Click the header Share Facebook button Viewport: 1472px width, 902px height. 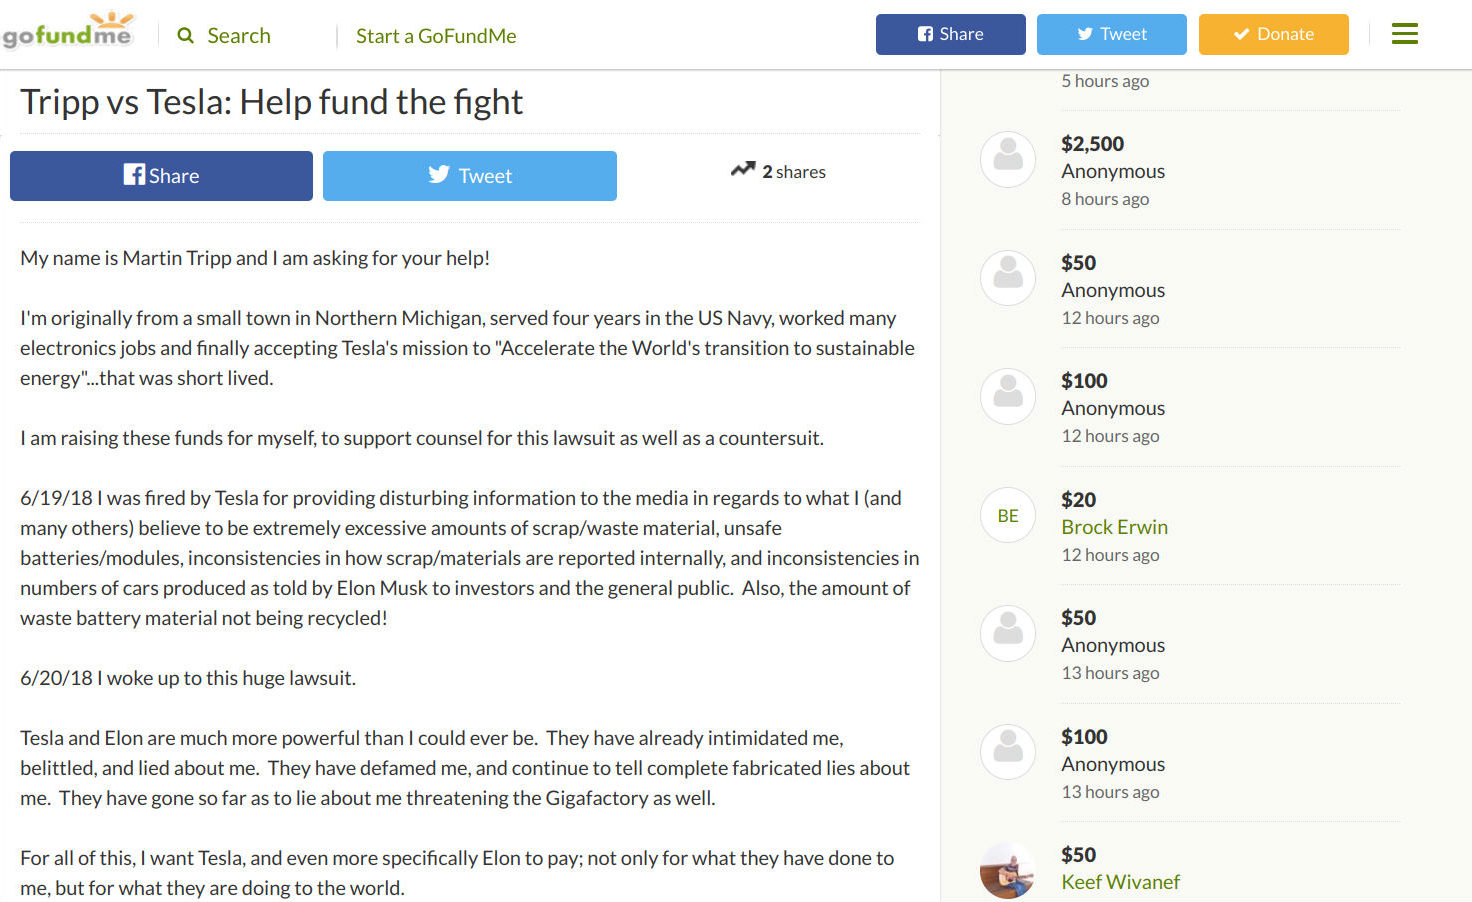[951, 34]
